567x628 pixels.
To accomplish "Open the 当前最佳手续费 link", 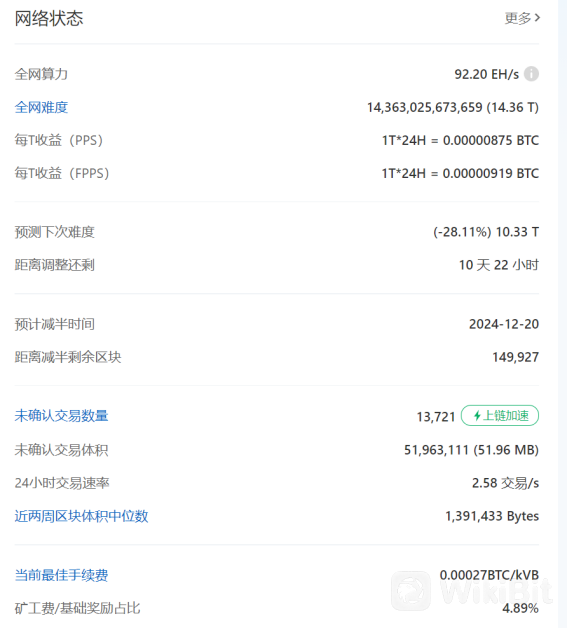I will pyautogui.click(x=61, y=576).
